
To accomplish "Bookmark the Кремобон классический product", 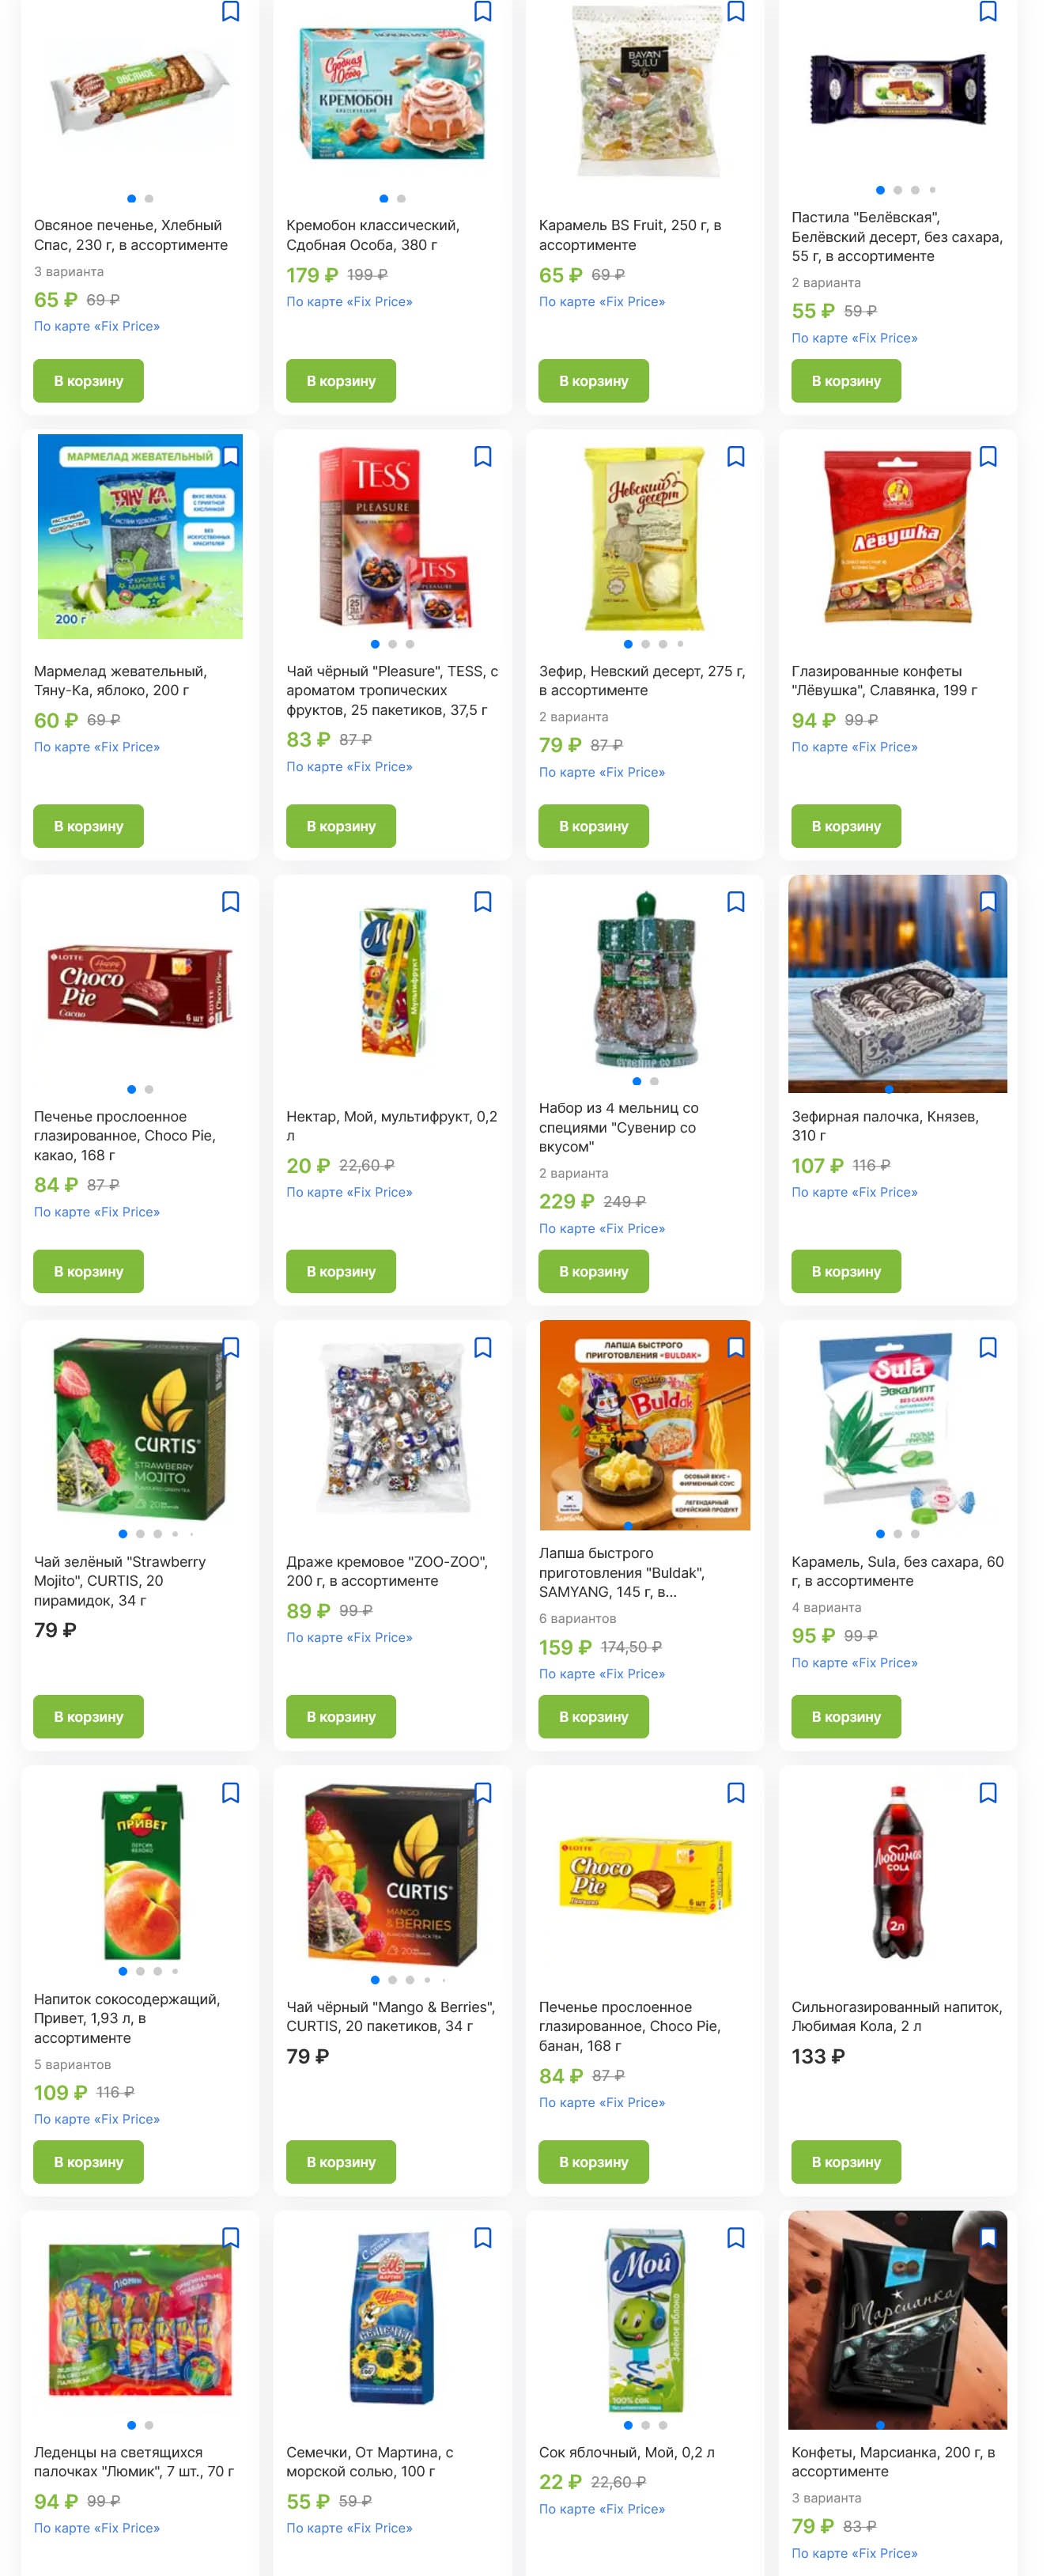I will (482, 12).
